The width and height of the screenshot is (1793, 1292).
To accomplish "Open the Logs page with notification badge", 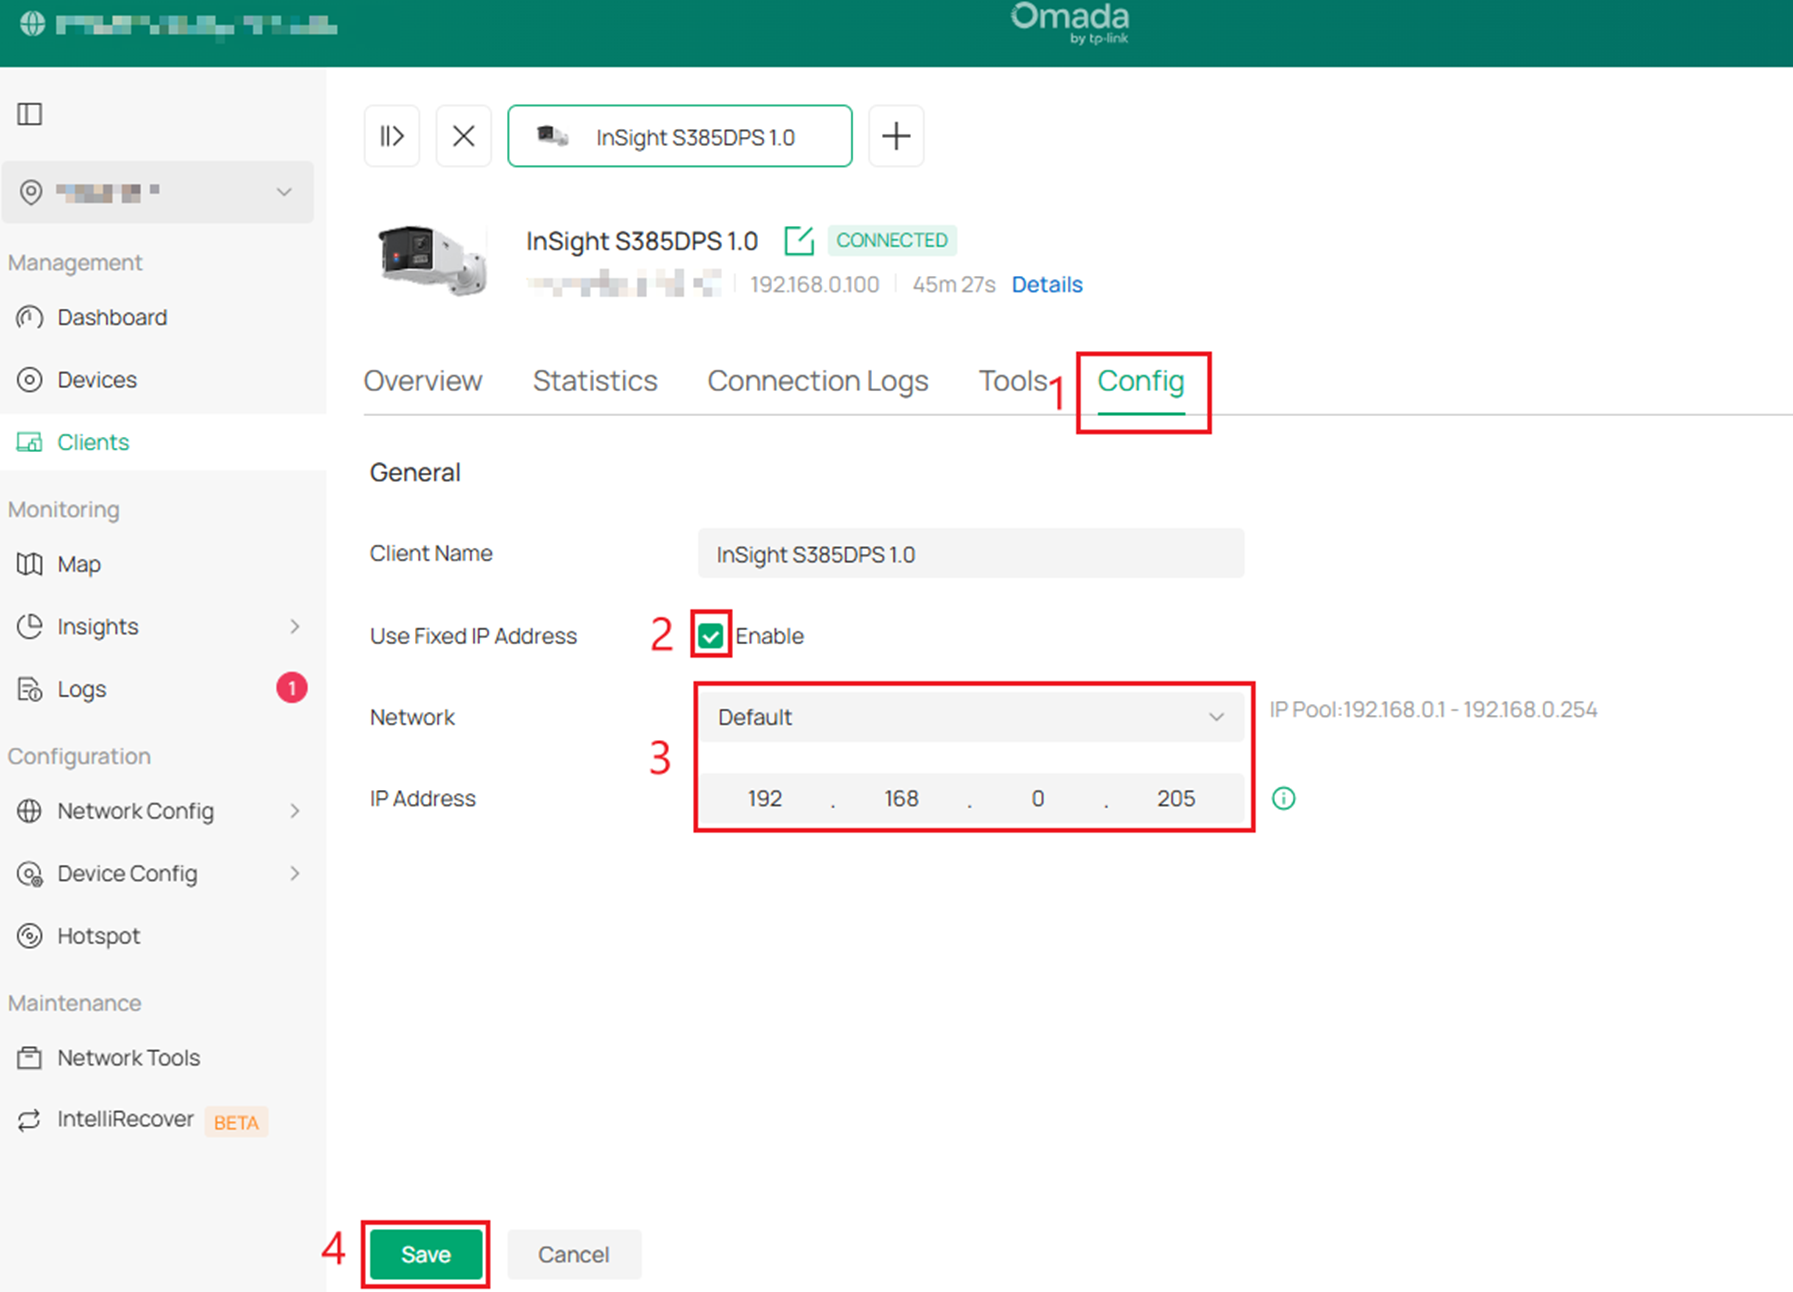I will pyautogui.click(x=80, y=688).
